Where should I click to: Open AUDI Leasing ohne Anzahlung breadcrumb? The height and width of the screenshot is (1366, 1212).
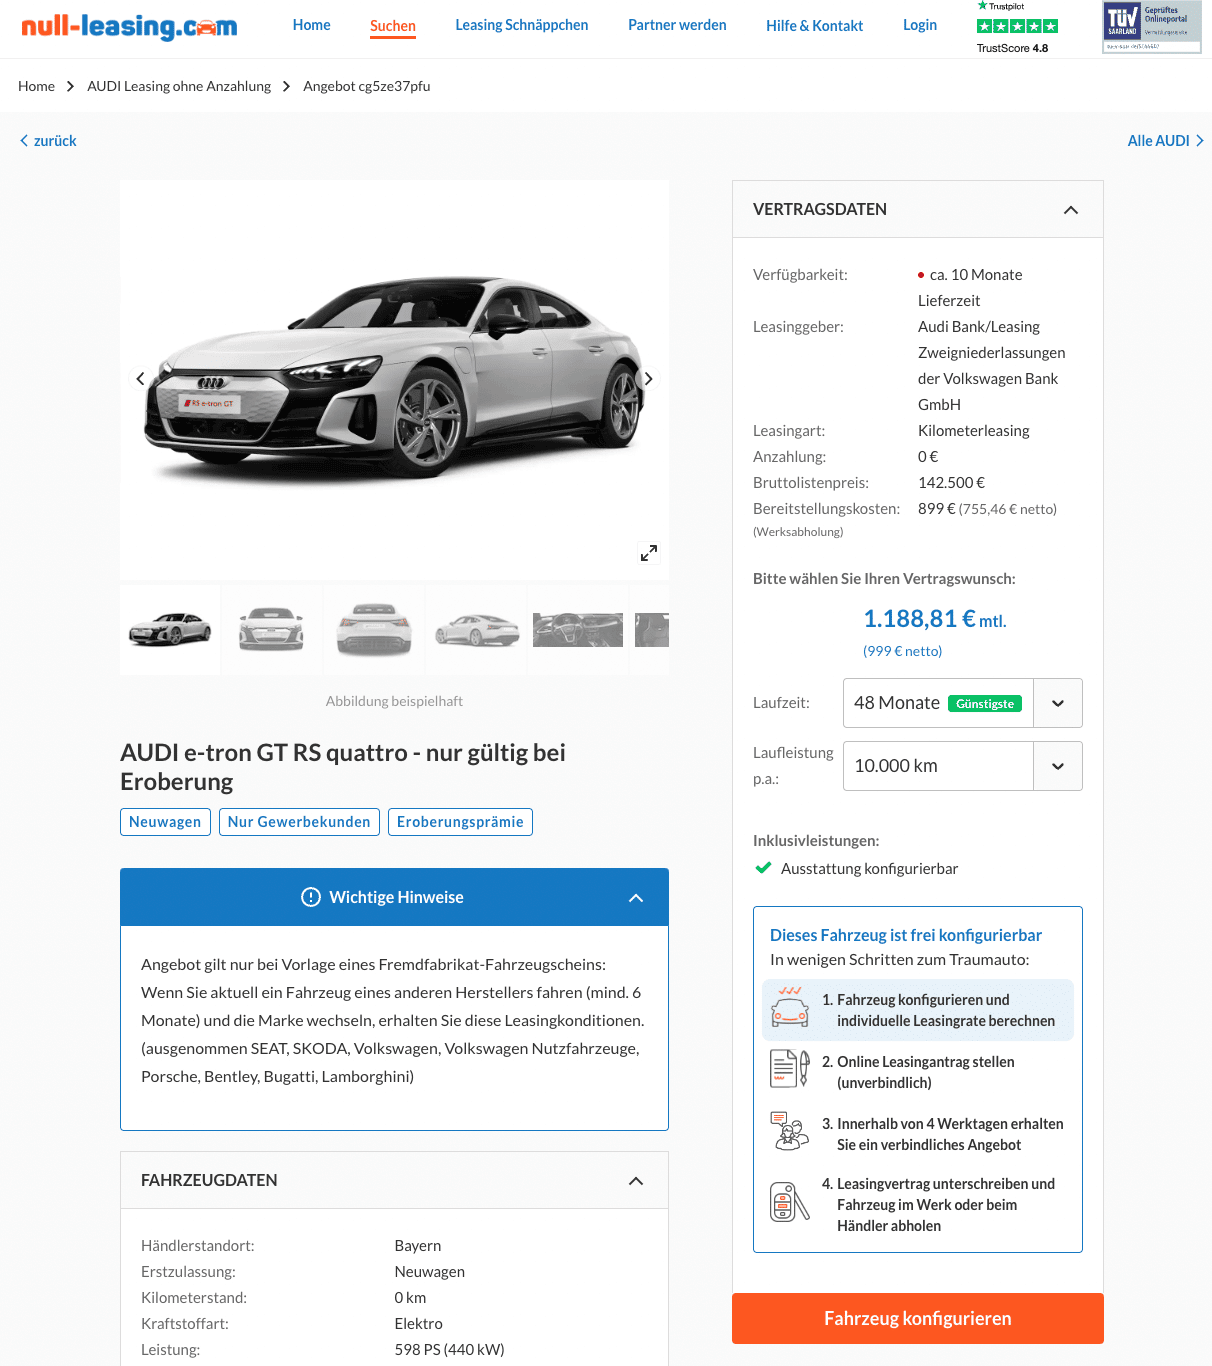179,86
